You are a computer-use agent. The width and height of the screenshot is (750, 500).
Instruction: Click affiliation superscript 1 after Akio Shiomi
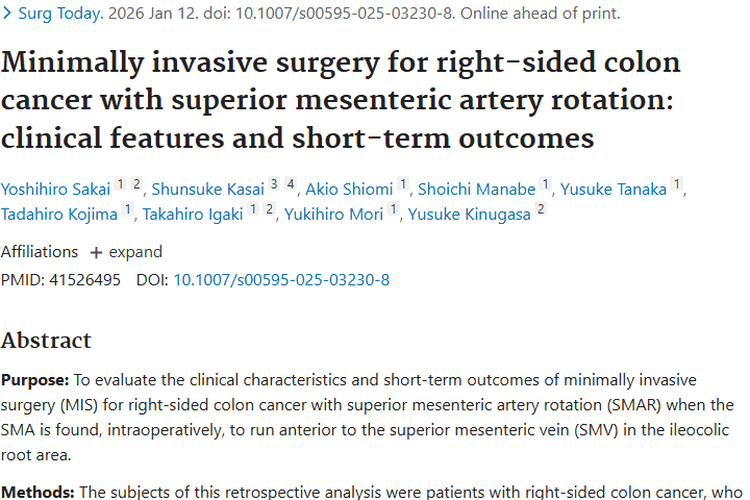tap(403, 184)
